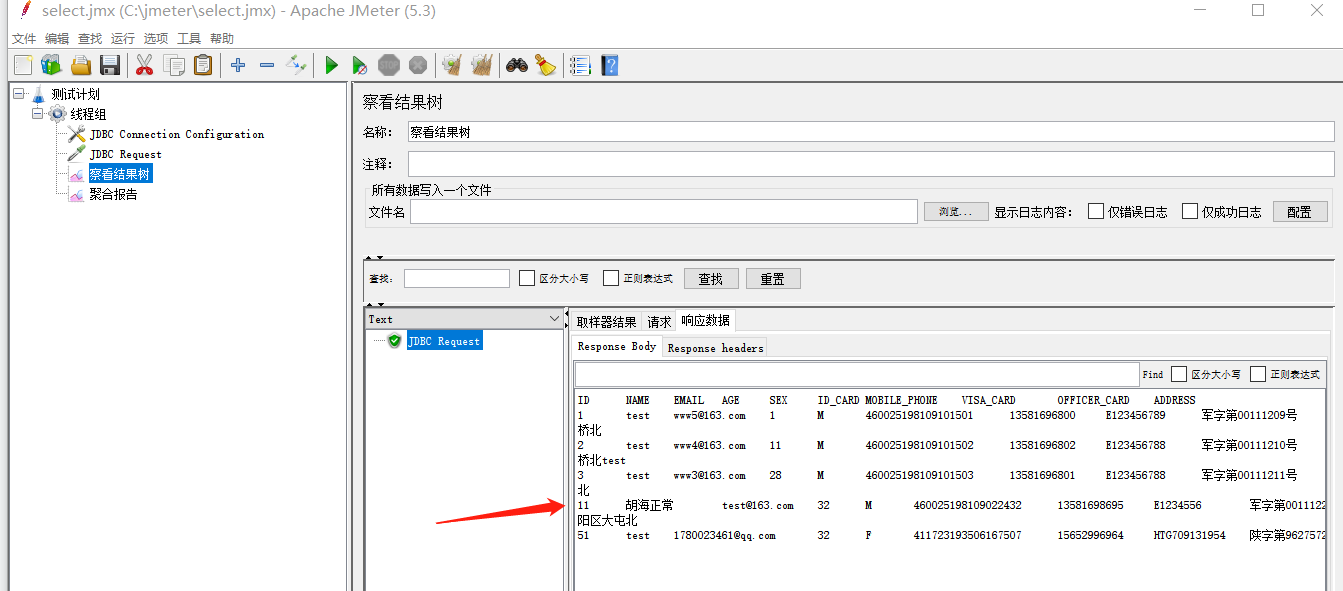This screenshot has height=591, width=1343.
Task: Click the 重置 button
Action: pos(773,279)
